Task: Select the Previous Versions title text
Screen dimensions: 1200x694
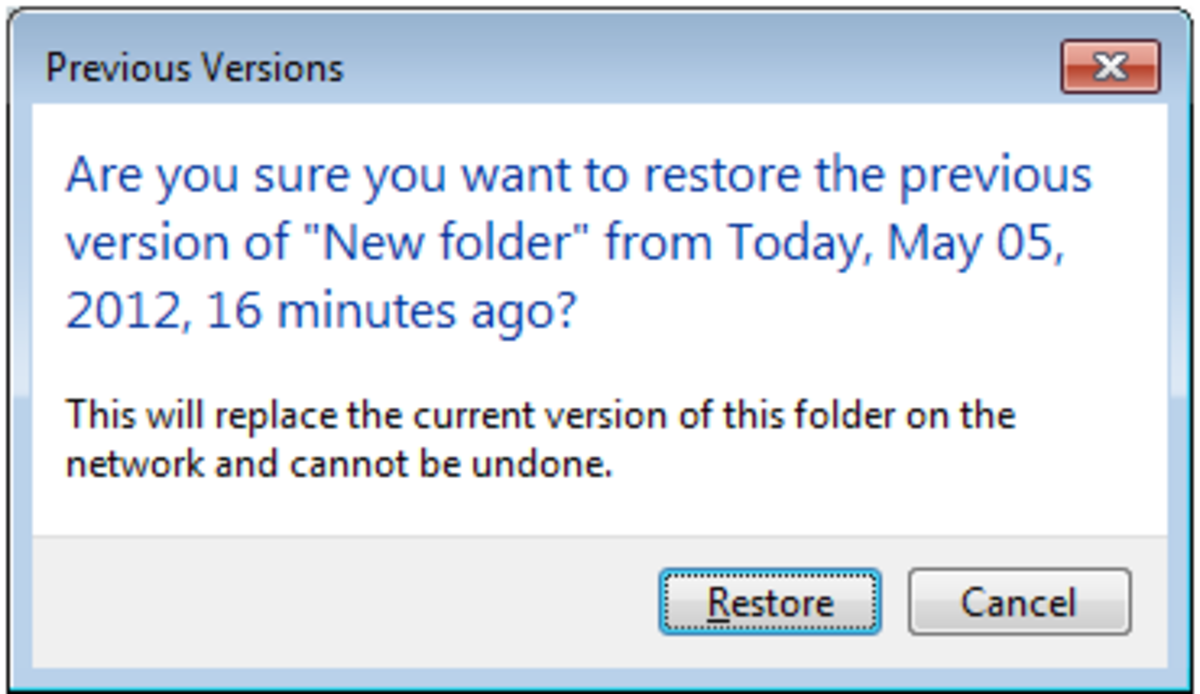Action: (x=195, y=68)
